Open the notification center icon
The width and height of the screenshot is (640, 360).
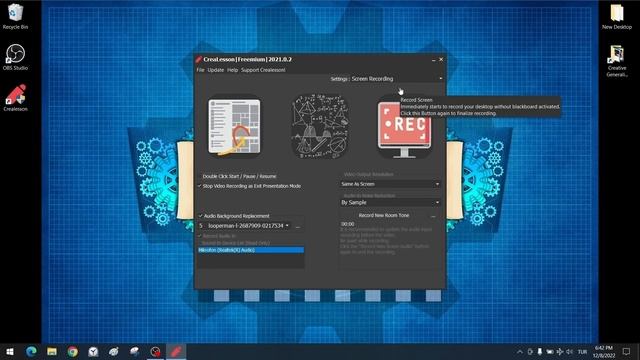click(x=627, y=352)
